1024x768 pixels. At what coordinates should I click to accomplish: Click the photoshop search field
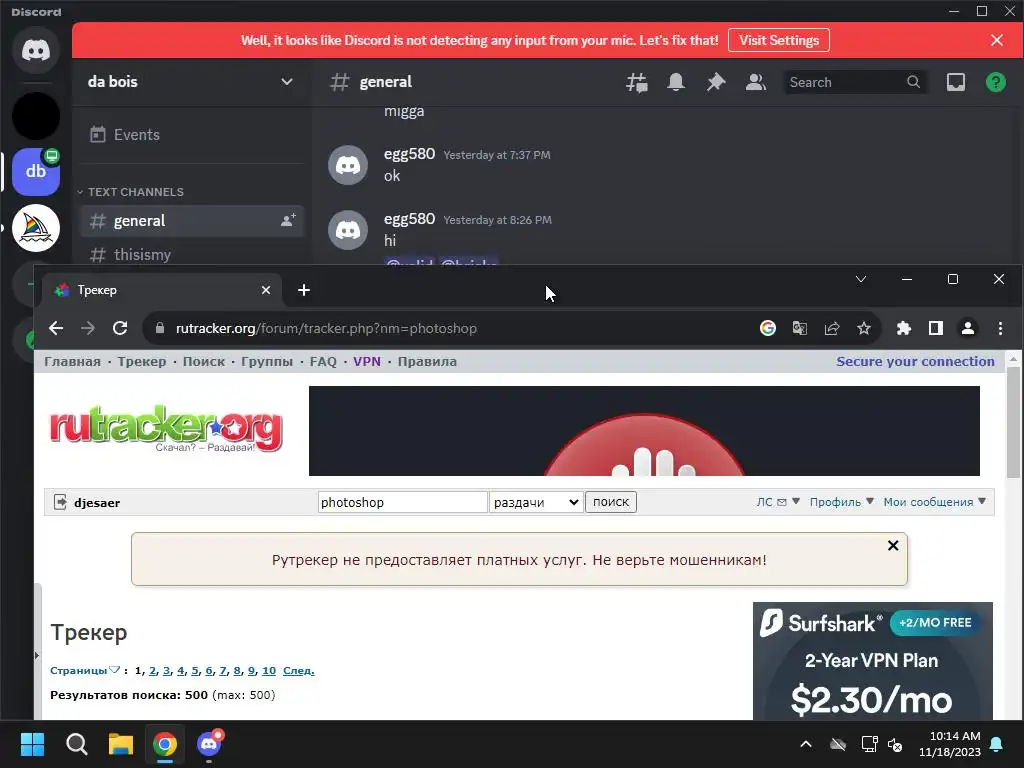(x=402, y=502)
